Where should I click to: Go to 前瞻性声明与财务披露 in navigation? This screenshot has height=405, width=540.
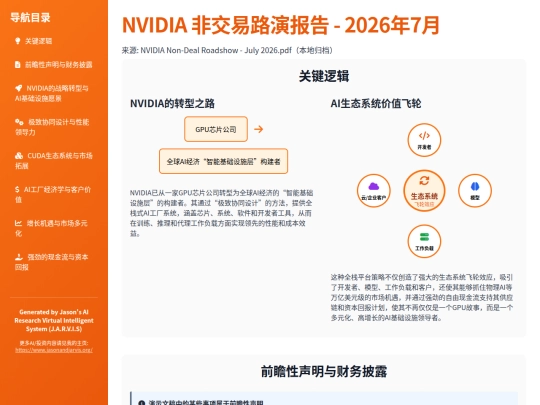coord(54,64)
